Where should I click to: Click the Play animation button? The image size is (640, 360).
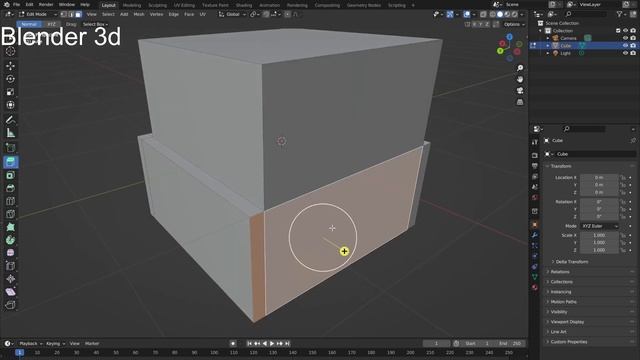coord(272,344)
